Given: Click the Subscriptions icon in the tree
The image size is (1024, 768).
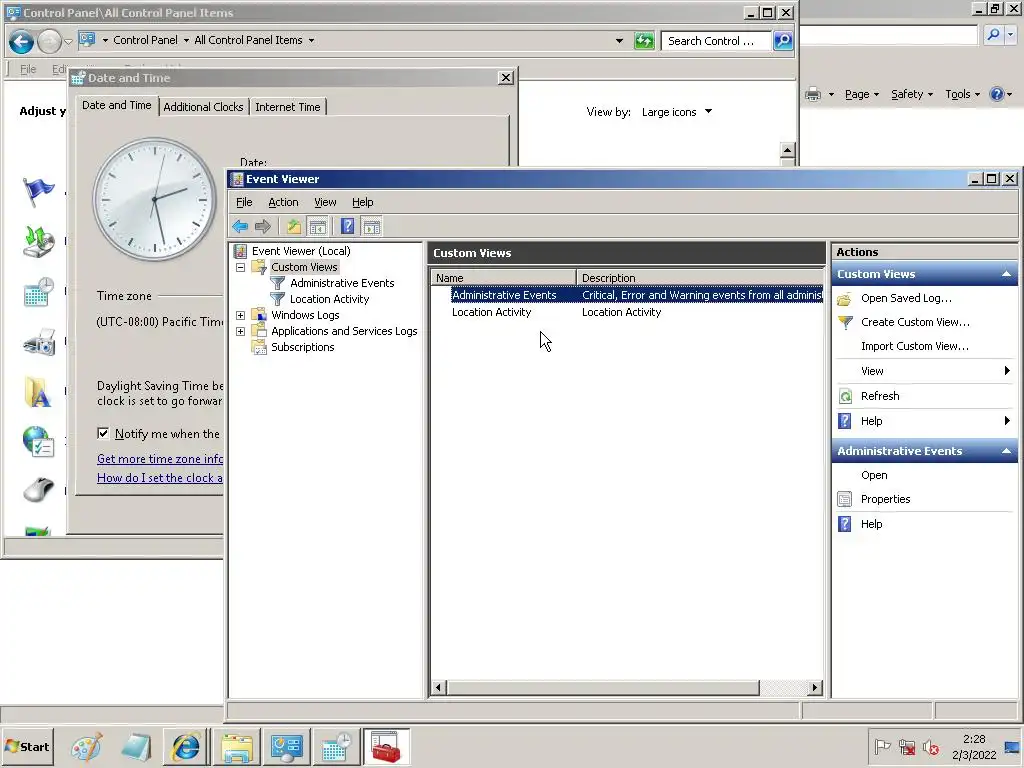Looking at the screenshot, I should pyautogui.click(x=259, y=347).
